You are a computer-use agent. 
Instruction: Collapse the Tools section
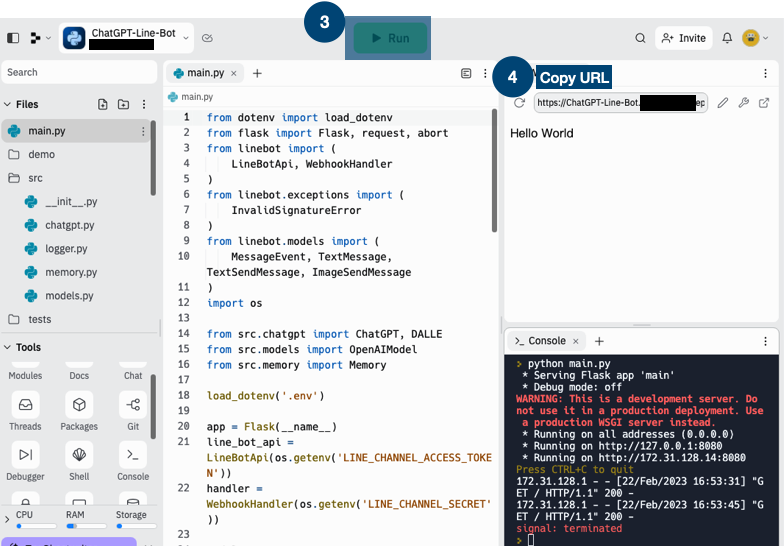pyautogui.click(x=8, y=347)
